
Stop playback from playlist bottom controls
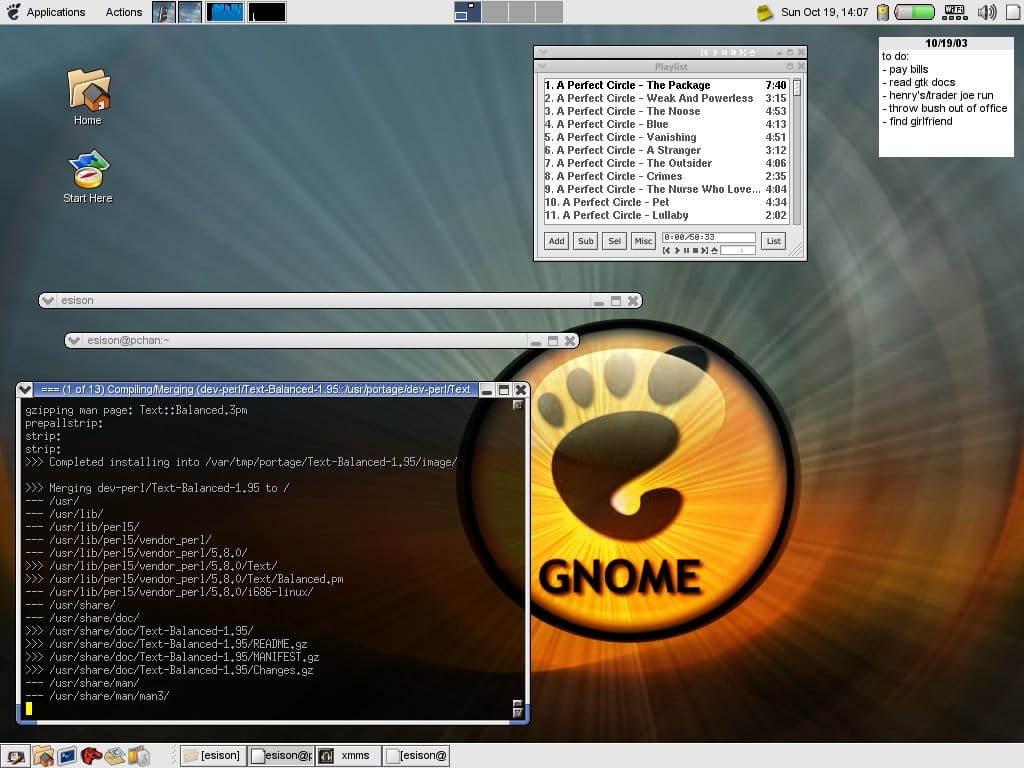pyautogui.click(x=696, y=251)
